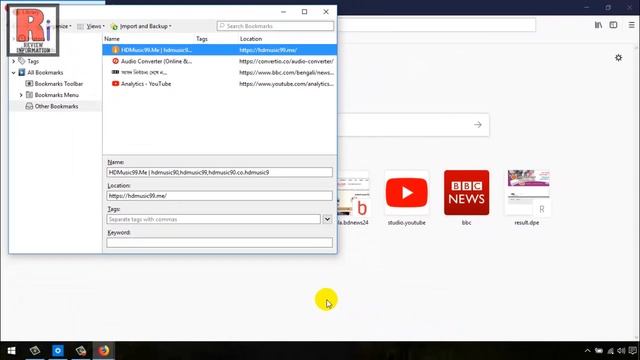
Task: Minimize the Library window
Action: pos(283,12)
